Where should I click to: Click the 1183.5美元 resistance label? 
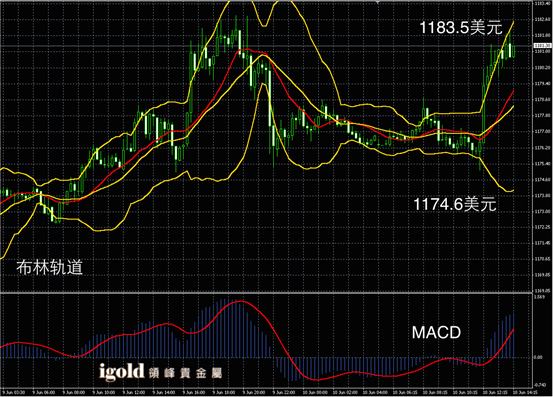pyautogui.click(x=461, y=28)
